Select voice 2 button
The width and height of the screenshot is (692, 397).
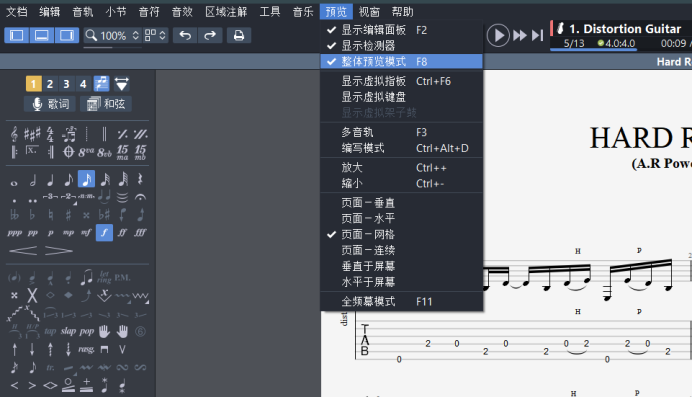[50, 84]
